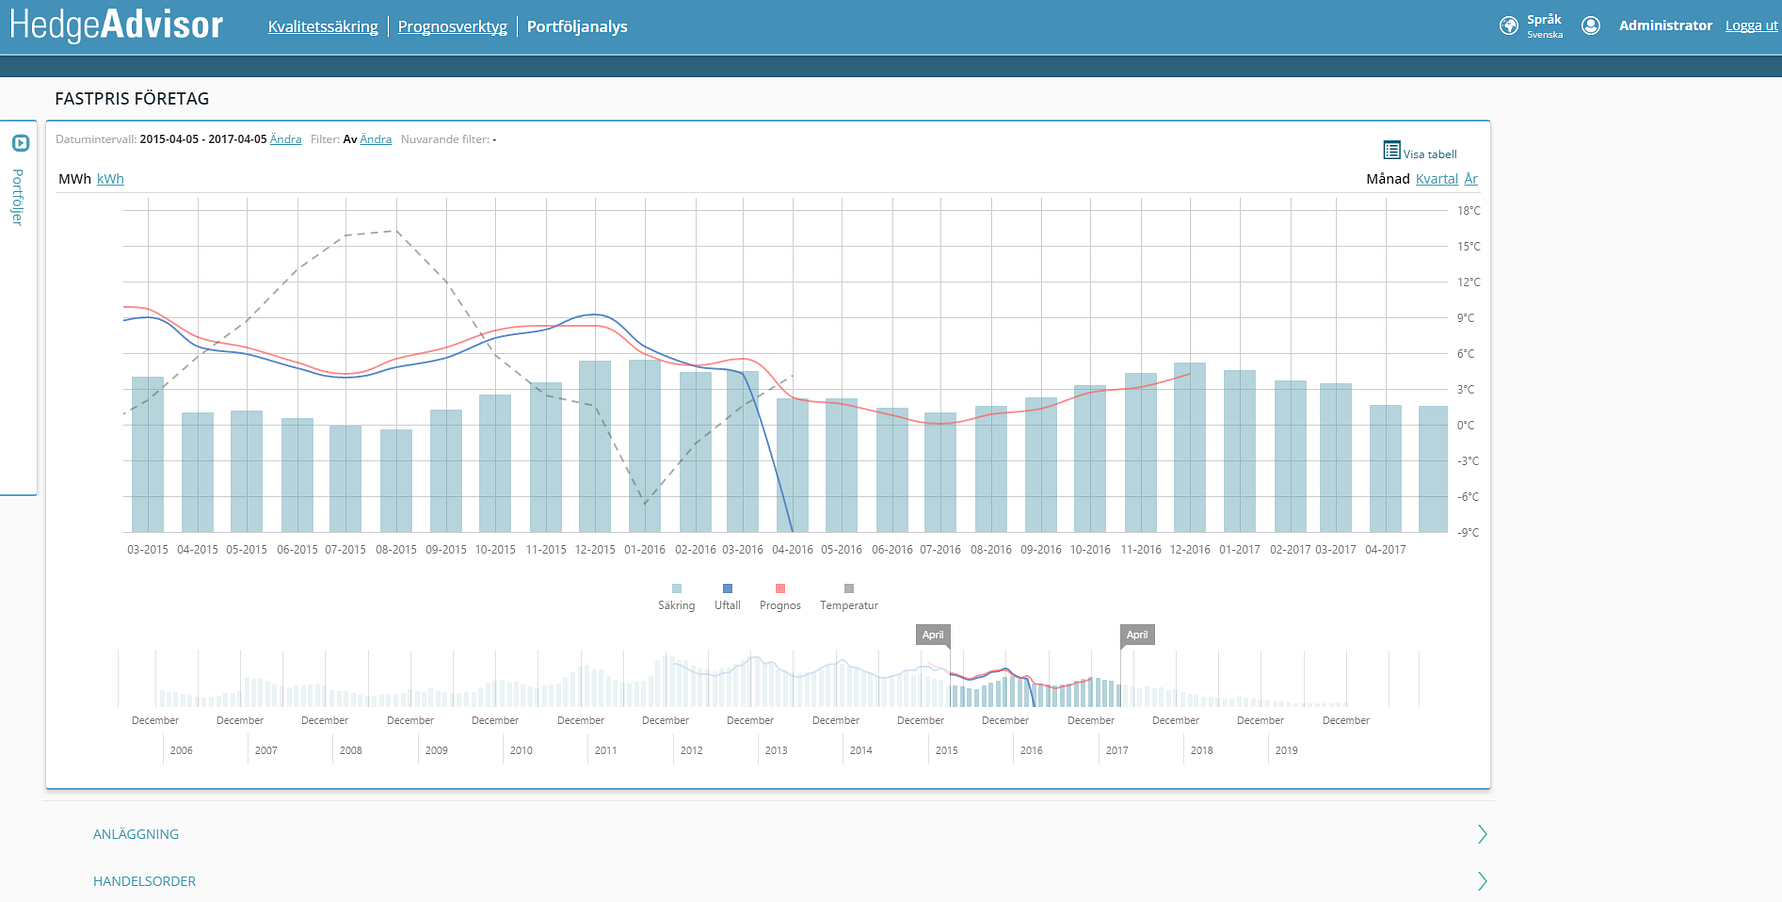This screenshot has width=1782, height=902.
Task: Click Logga ut link
Action: point(1751,26)
